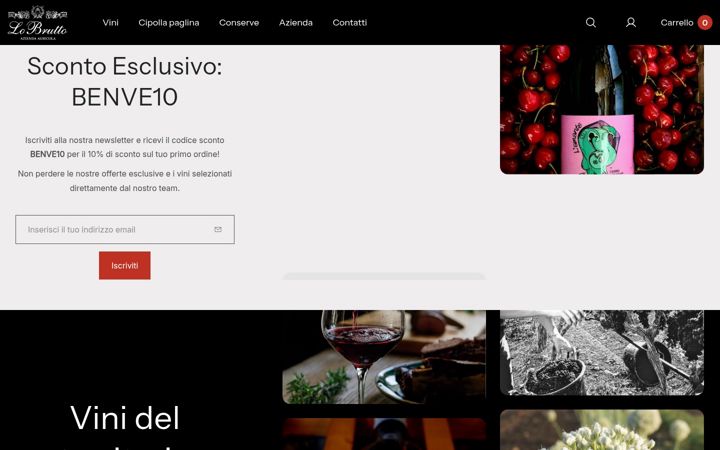Viewport: 720px width, 450px height.
Task: Open the white flowers photo
Action: (x=602, y=430)
